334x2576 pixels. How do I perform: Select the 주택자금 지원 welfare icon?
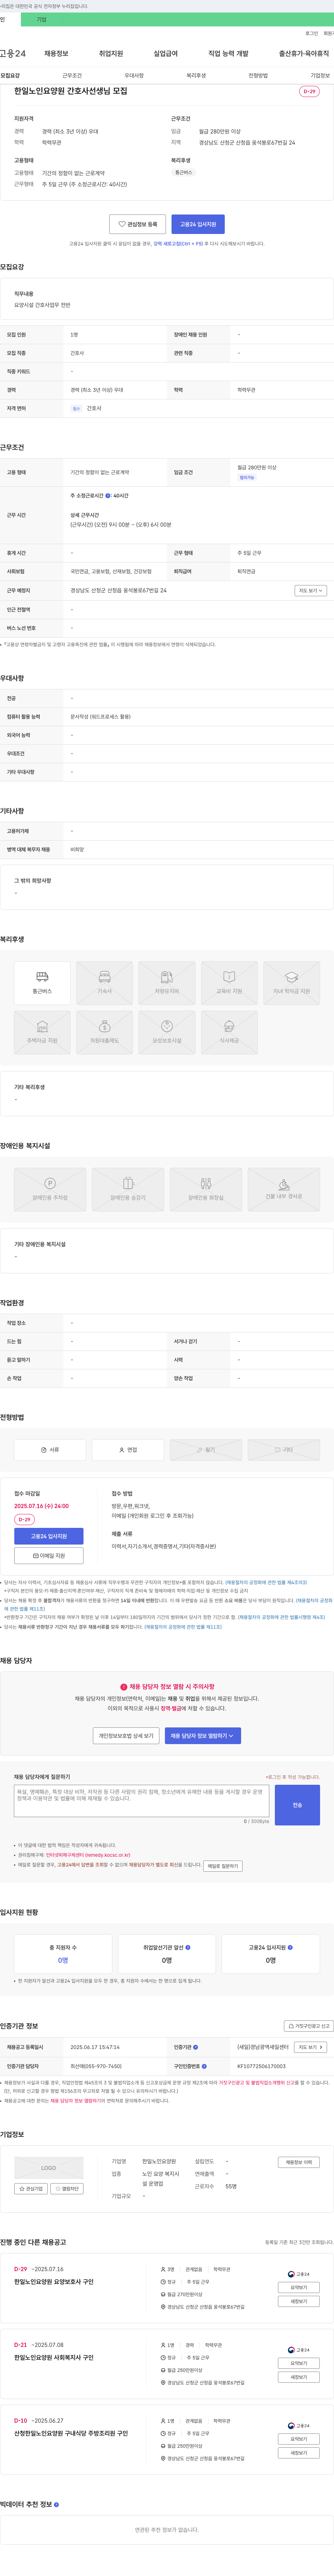pyautogui.click(x=42, y=1032)
